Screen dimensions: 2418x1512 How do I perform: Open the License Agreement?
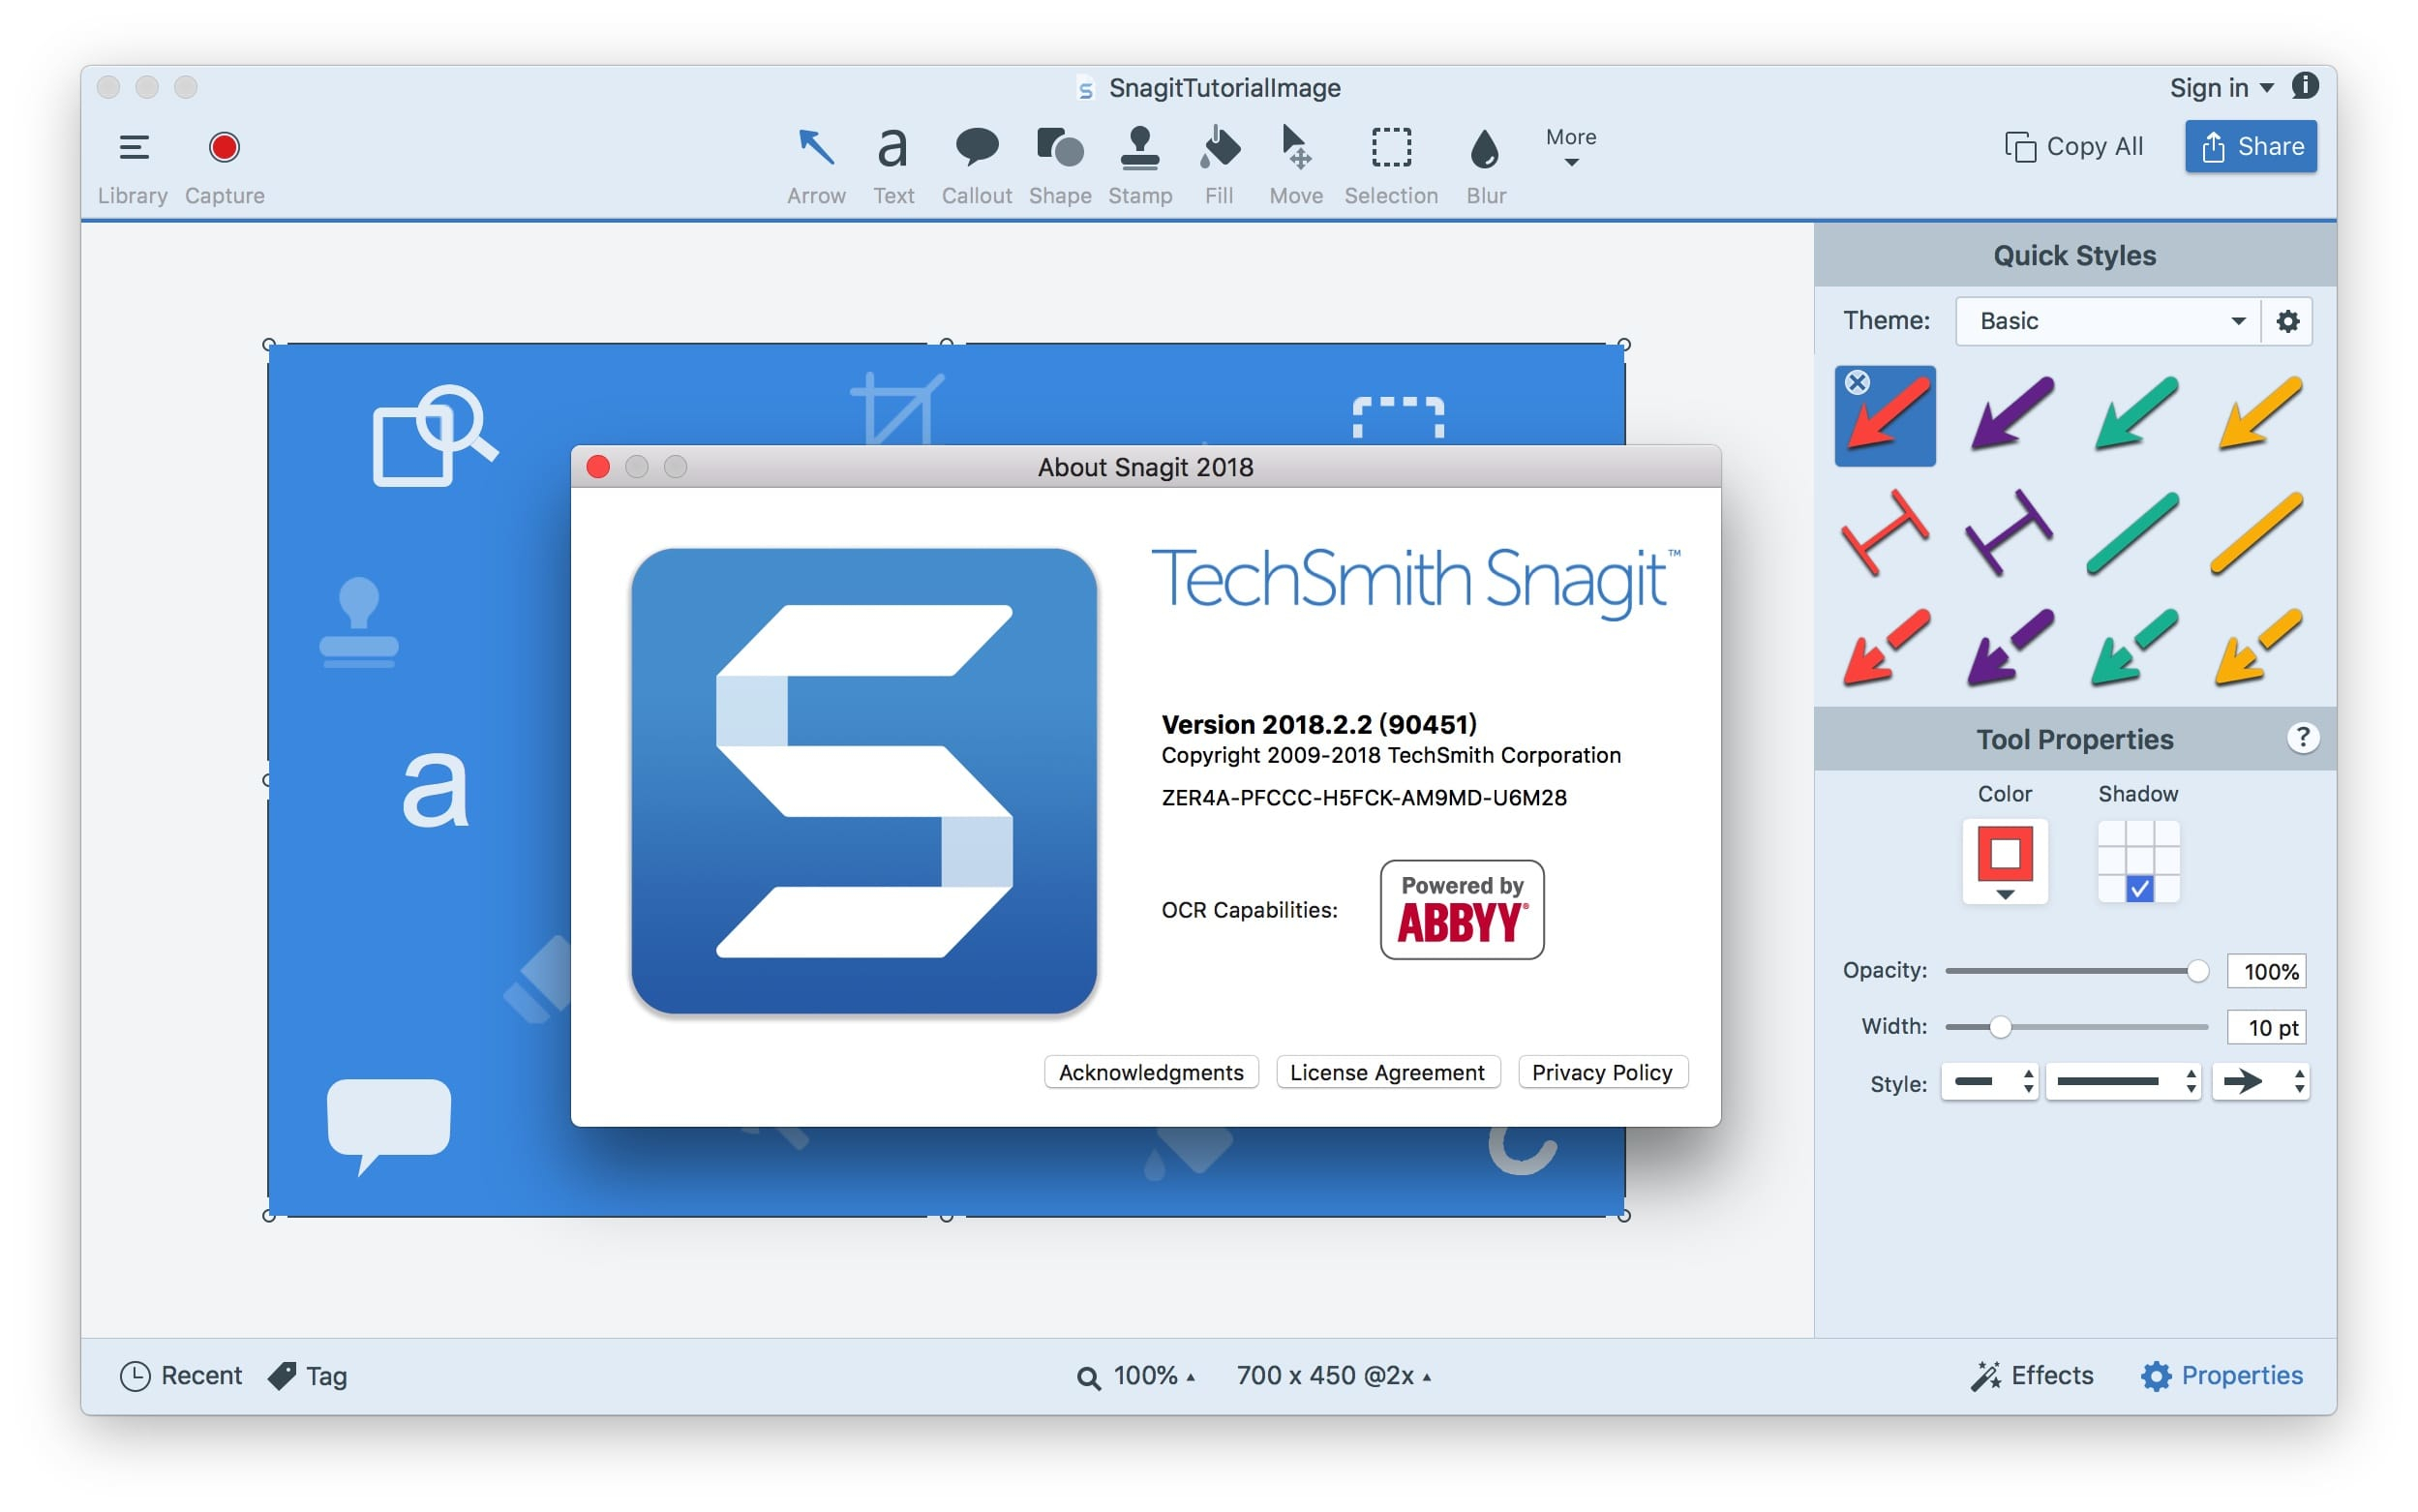pyautogui.click(x=1387, y=1072)
